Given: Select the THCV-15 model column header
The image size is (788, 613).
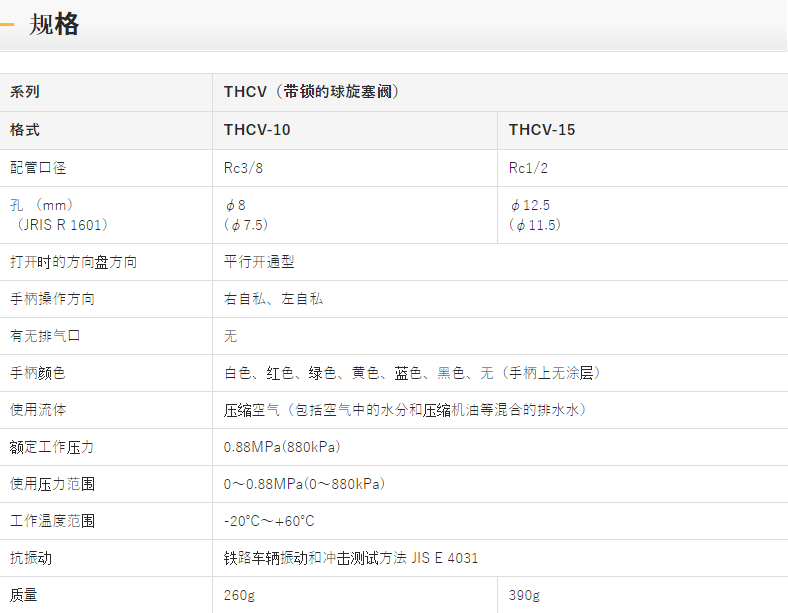Looking at the screenshot, I should (x=542, y=130).
